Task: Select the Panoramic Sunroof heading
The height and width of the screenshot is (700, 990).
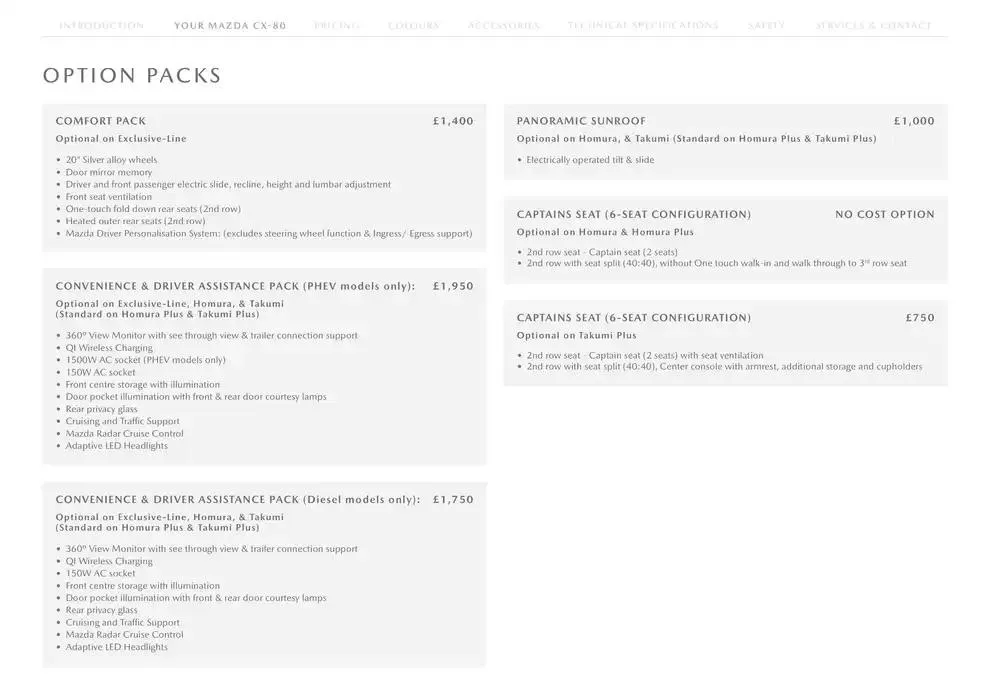Action: pos(581,121)
